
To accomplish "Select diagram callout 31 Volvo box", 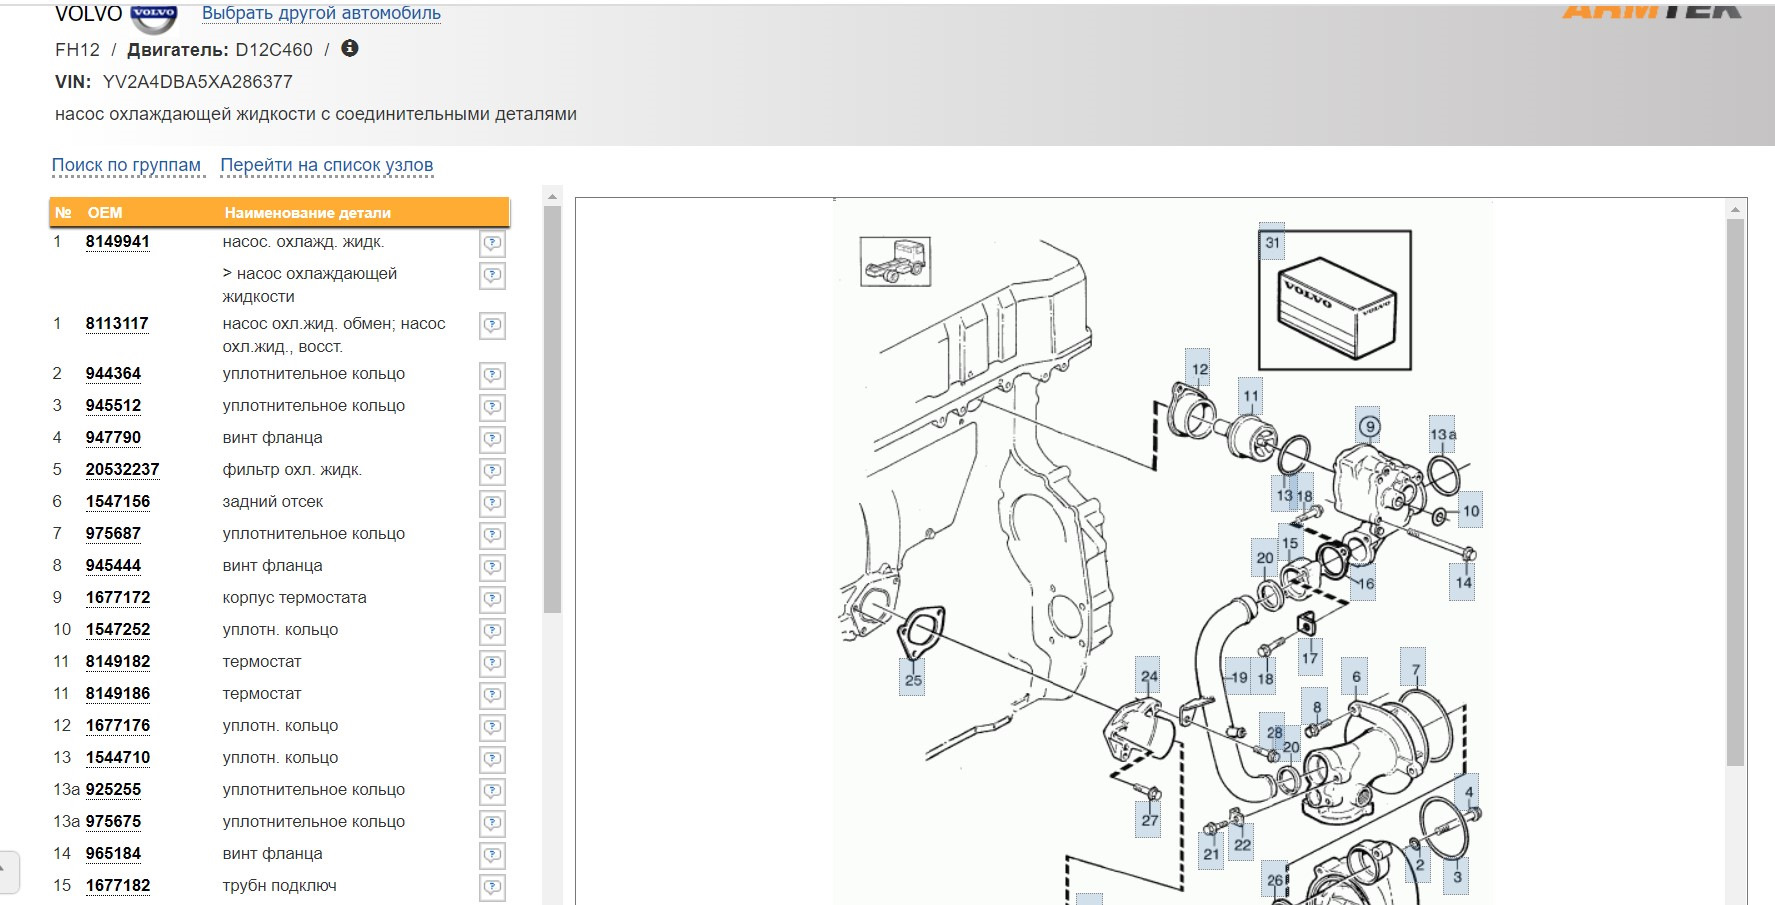I will point(1272,242).
